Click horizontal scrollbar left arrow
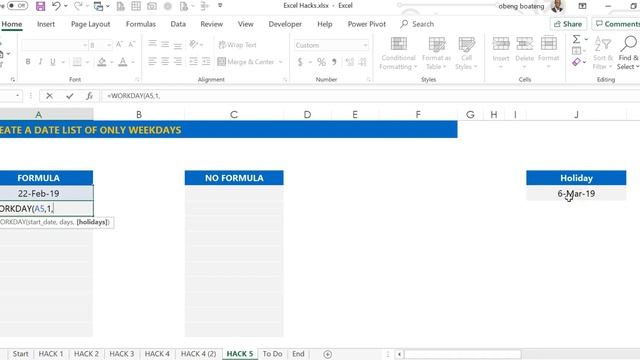This screenshot has height=360, width=640. tap(400, 354)
